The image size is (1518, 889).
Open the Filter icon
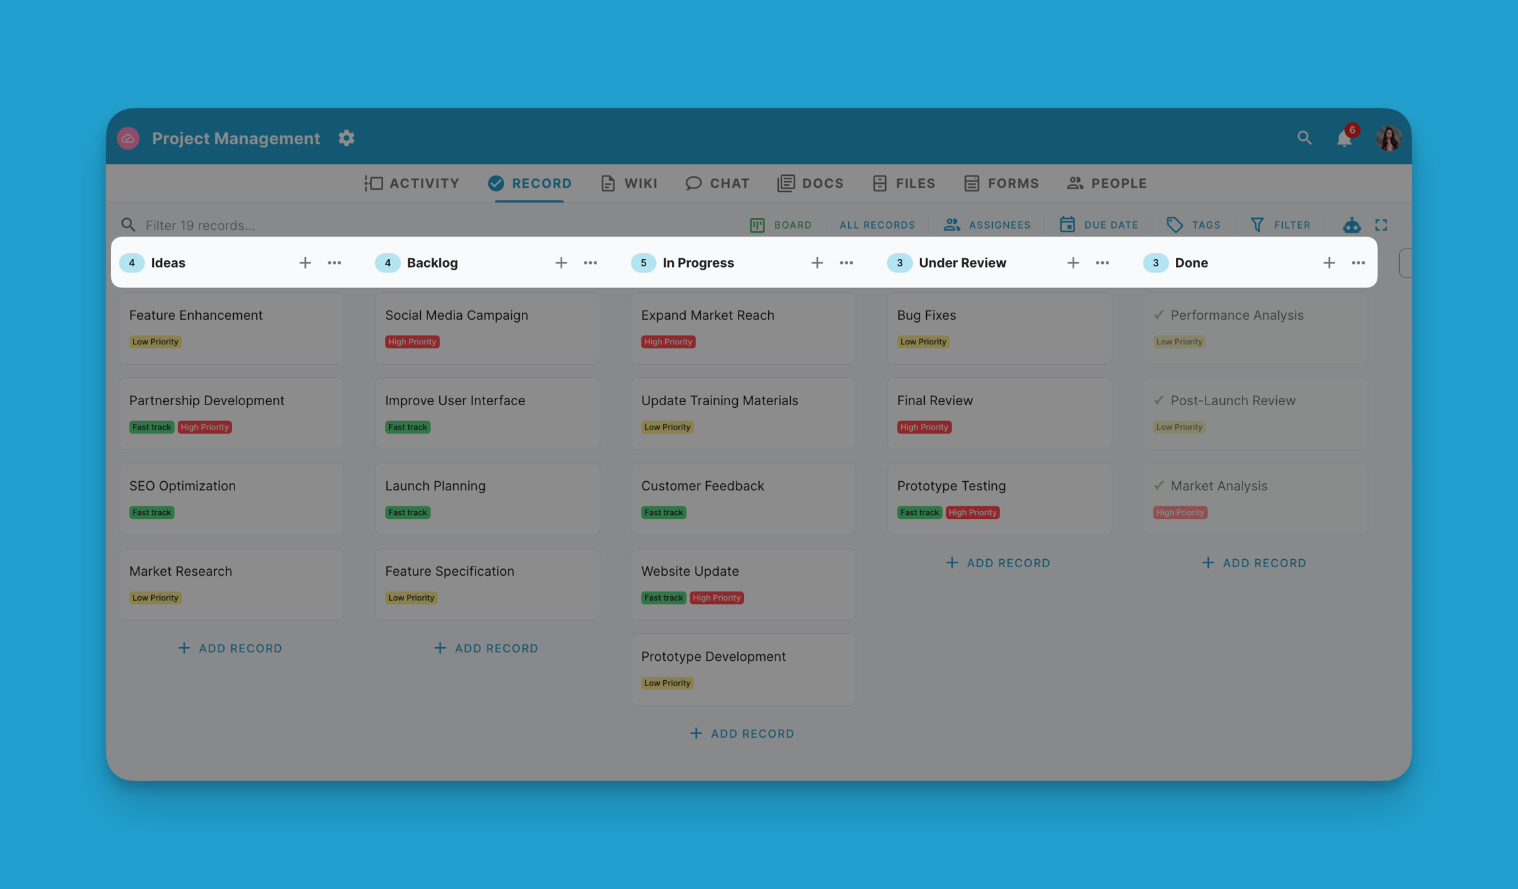(1258, 224)
